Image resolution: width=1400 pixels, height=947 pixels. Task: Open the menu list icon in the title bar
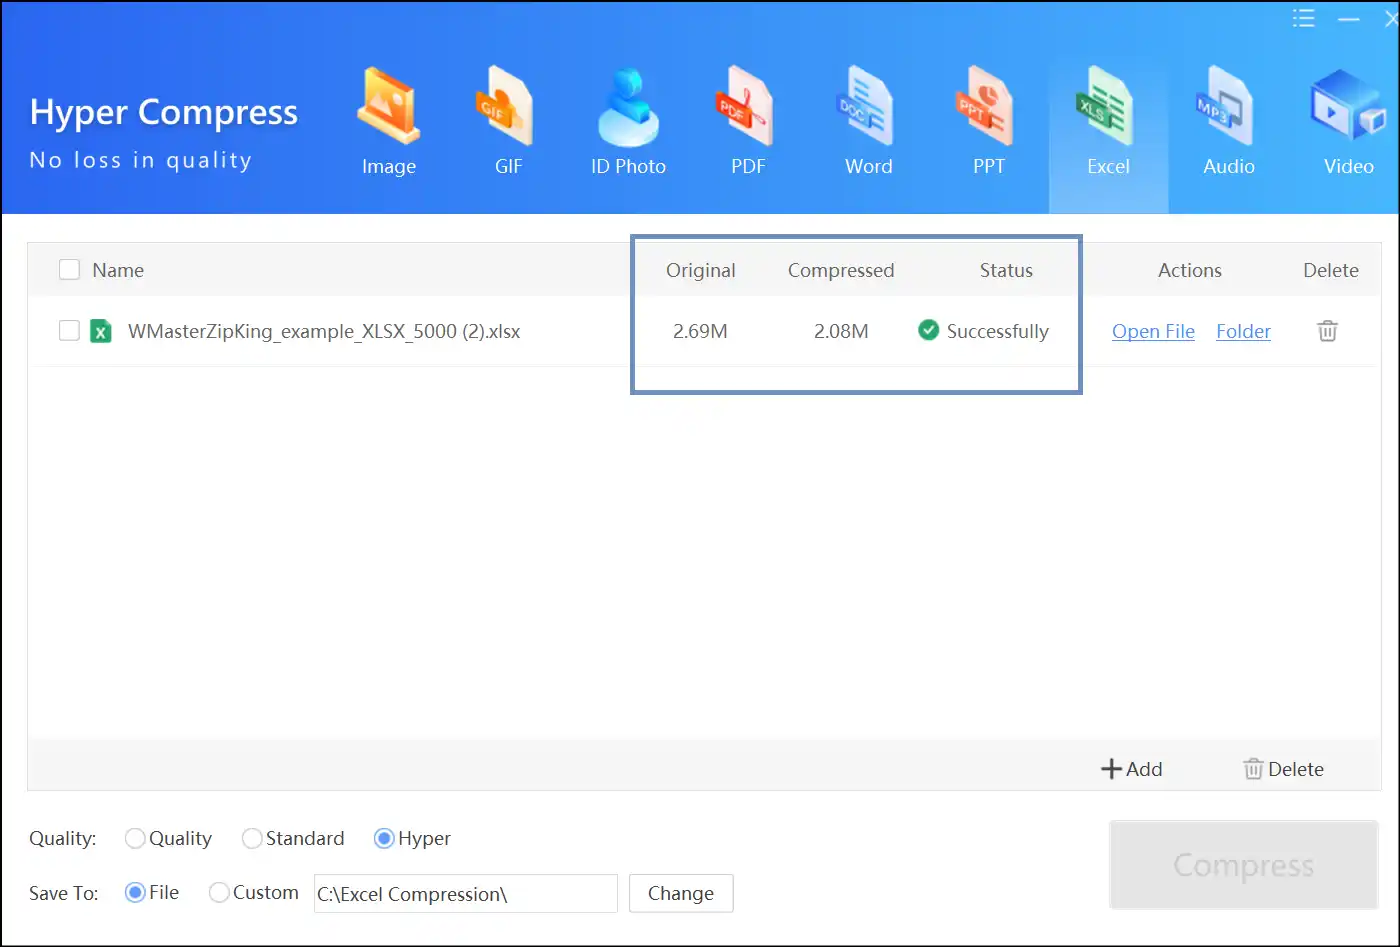pyautogui.click(x=1303, y=18)
